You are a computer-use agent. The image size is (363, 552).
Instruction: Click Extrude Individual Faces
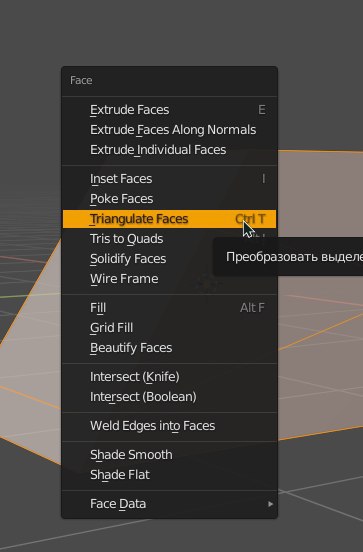169,150
